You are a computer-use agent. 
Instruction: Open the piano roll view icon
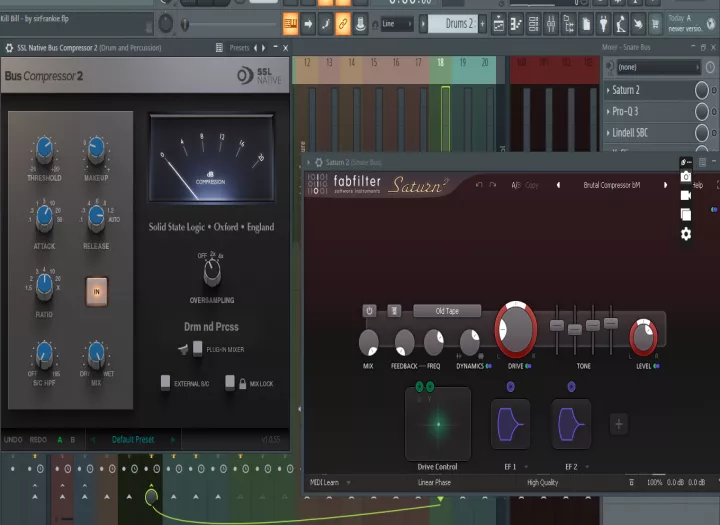(516, 24)
